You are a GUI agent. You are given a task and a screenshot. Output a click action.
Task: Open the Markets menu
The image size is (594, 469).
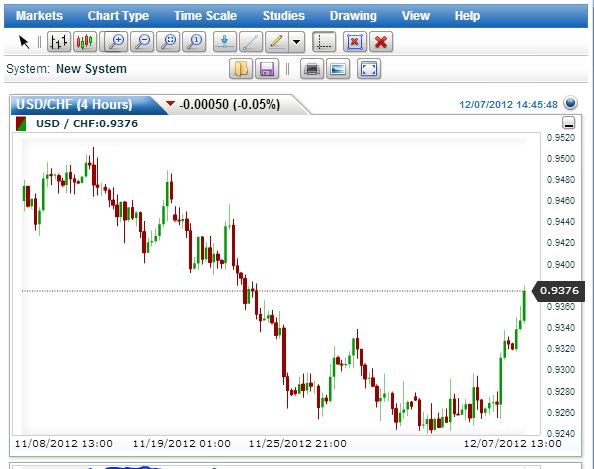[39, 16]
